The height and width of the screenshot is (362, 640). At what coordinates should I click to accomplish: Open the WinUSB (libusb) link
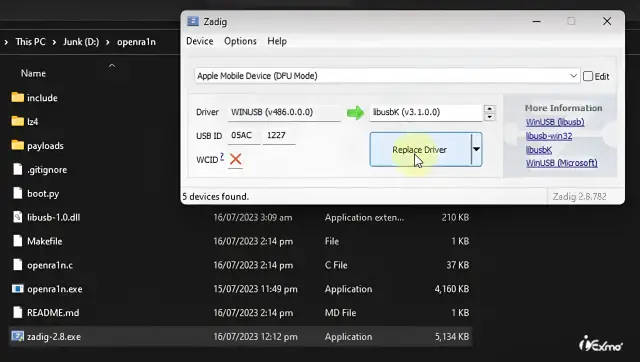(x=555, y=122)
